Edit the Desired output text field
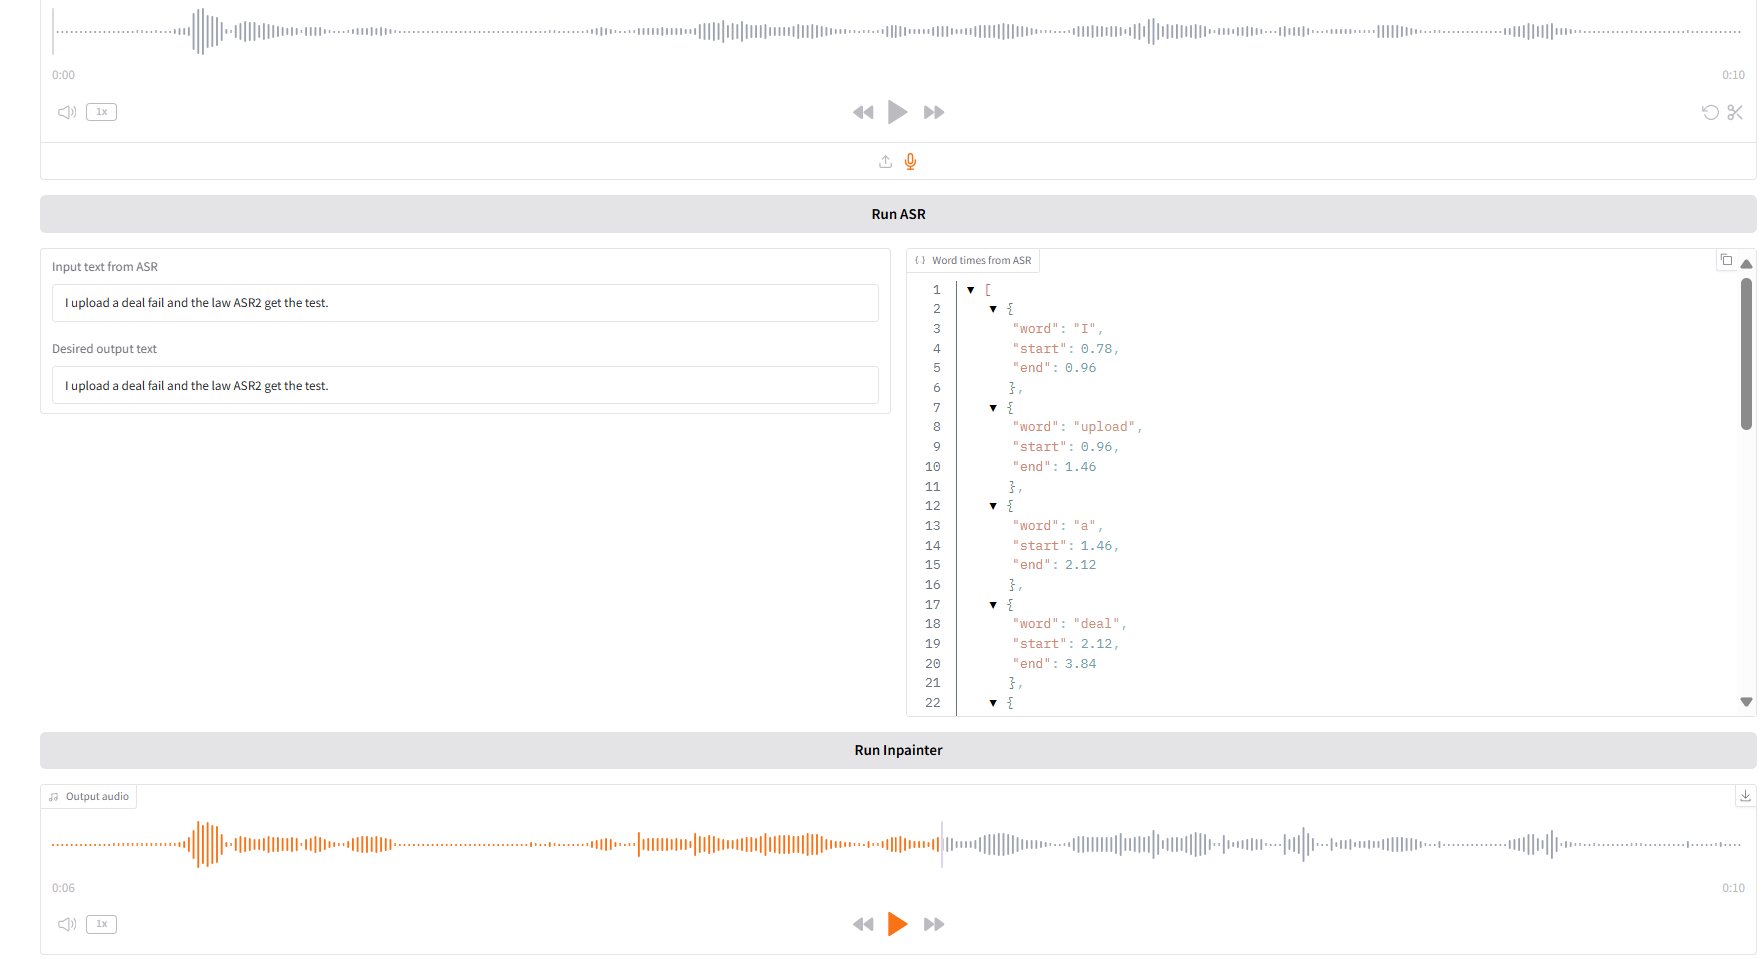Image resolution: width=1763 pixels, height=959 pixels. (x=465, y=386)
